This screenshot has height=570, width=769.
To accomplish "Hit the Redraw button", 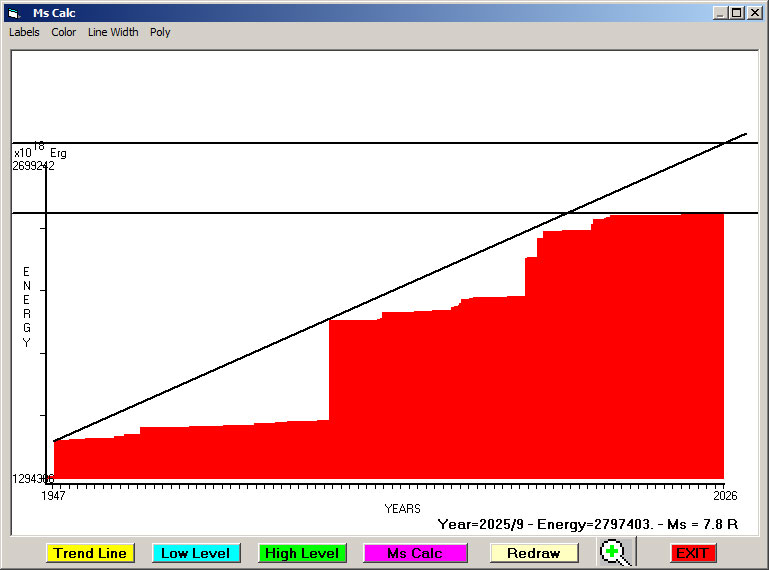I will [533, 553].
